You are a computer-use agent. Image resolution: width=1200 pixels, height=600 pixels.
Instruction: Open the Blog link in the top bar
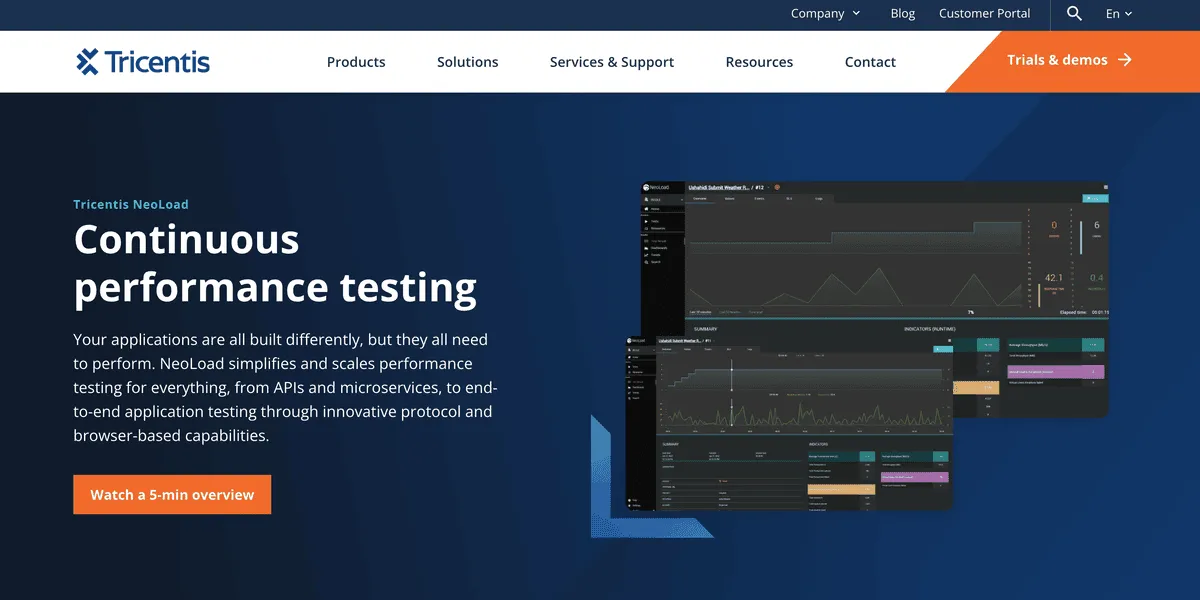tap(903, 14)
